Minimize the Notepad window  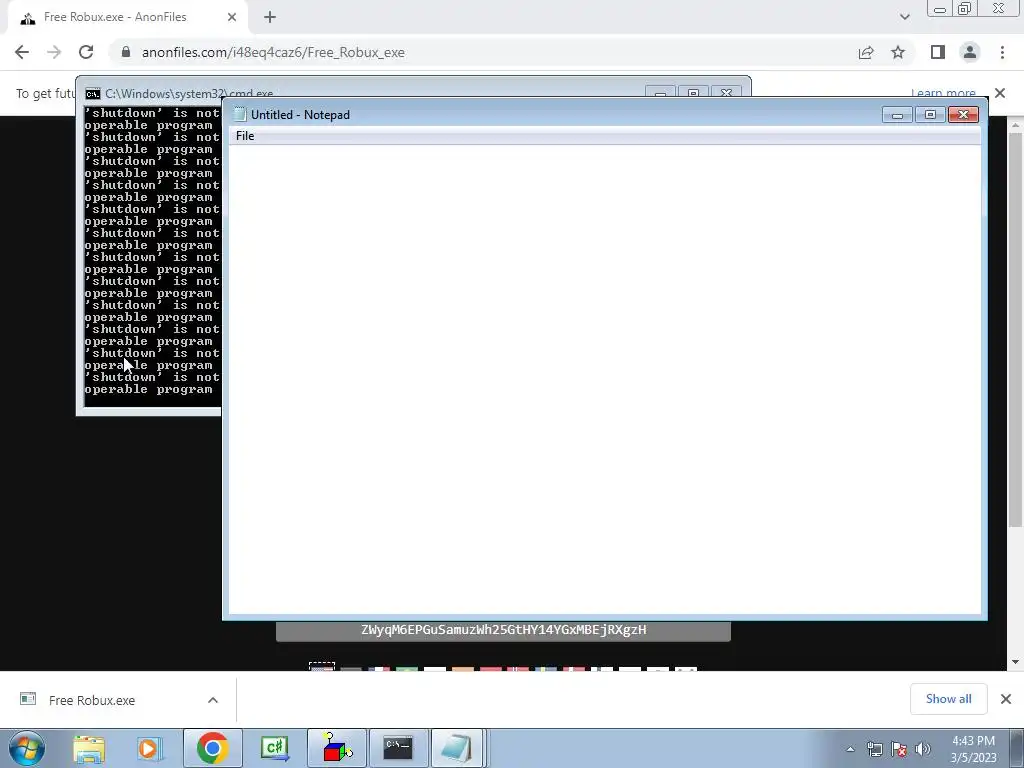click(897, 115)
